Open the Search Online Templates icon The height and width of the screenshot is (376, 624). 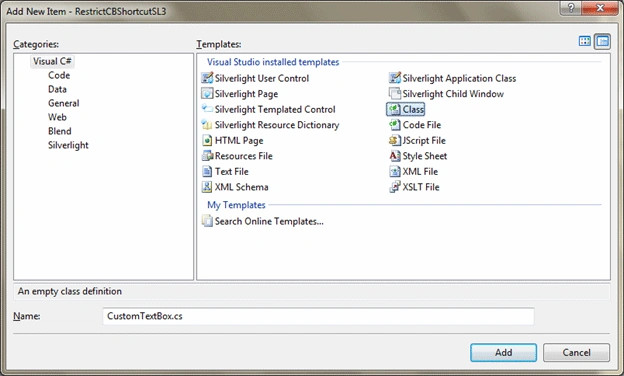207,221
